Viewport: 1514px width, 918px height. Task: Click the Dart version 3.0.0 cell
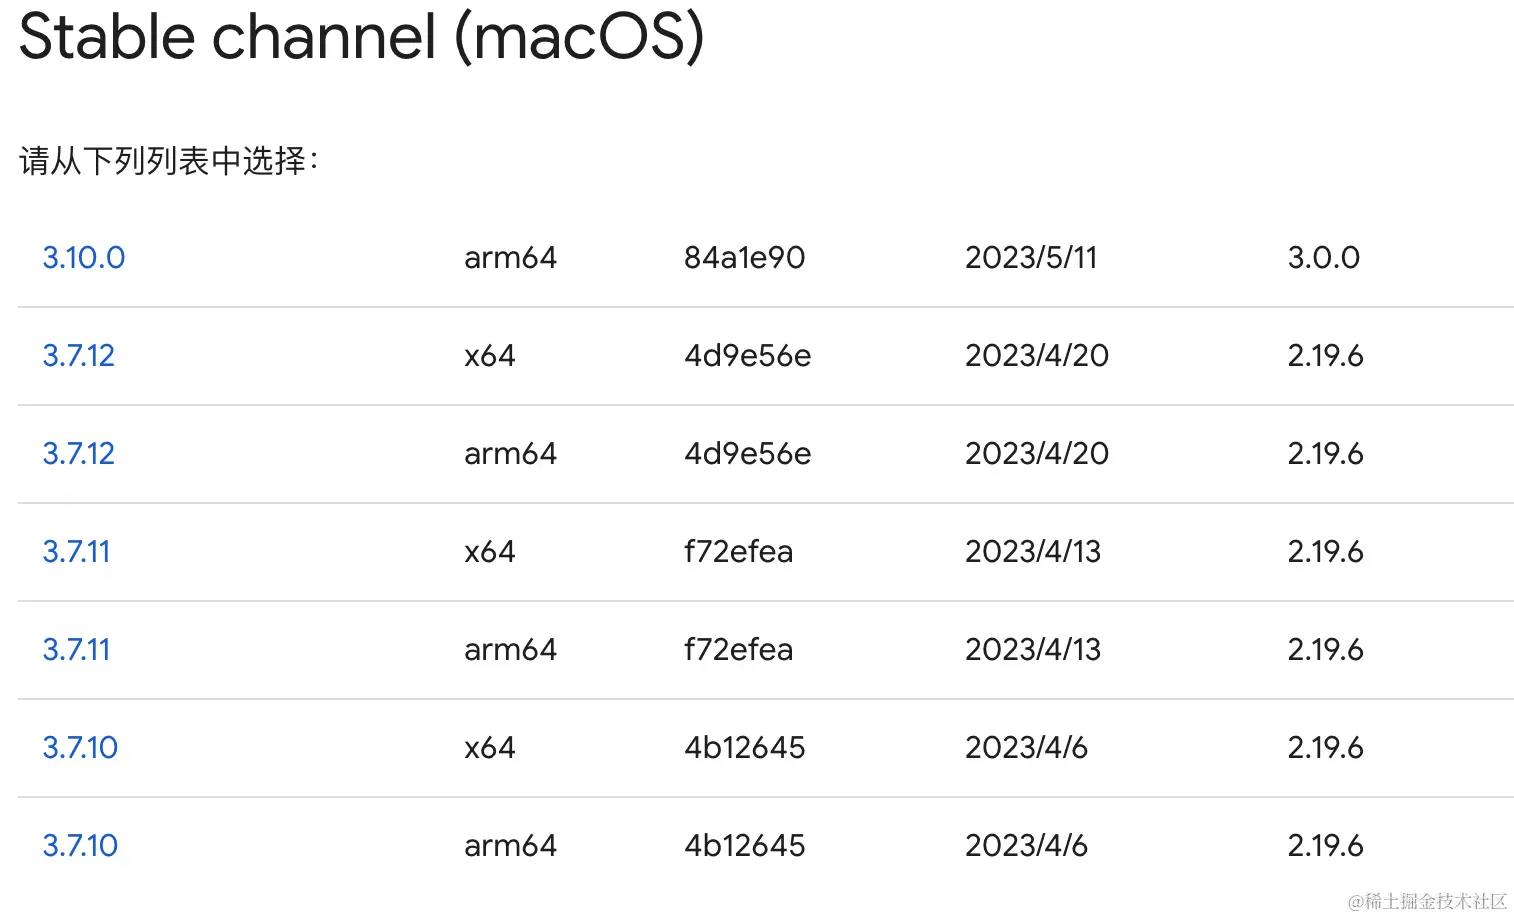1324,258
